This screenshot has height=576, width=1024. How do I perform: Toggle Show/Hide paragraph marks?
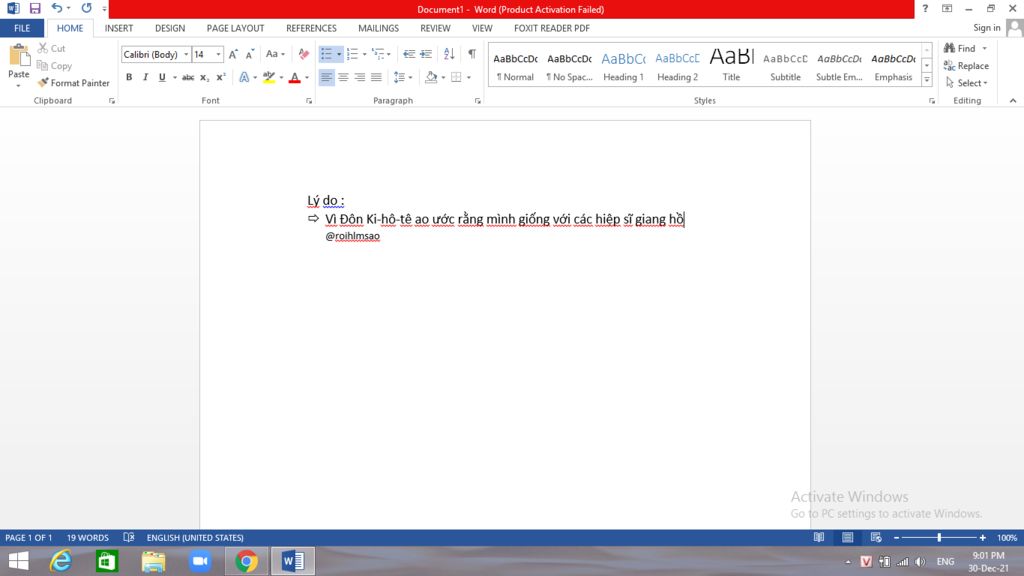pos(472,54)
